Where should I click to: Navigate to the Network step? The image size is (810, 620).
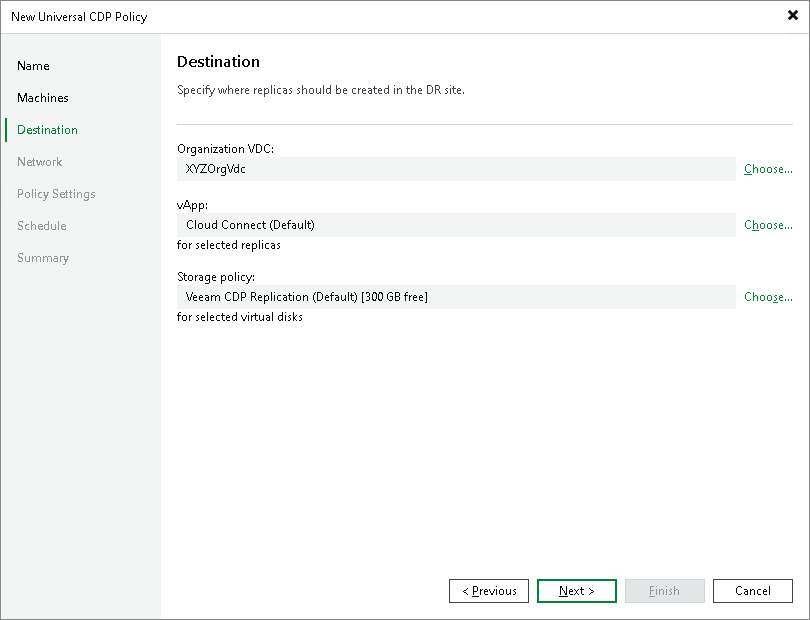(40, 161)
